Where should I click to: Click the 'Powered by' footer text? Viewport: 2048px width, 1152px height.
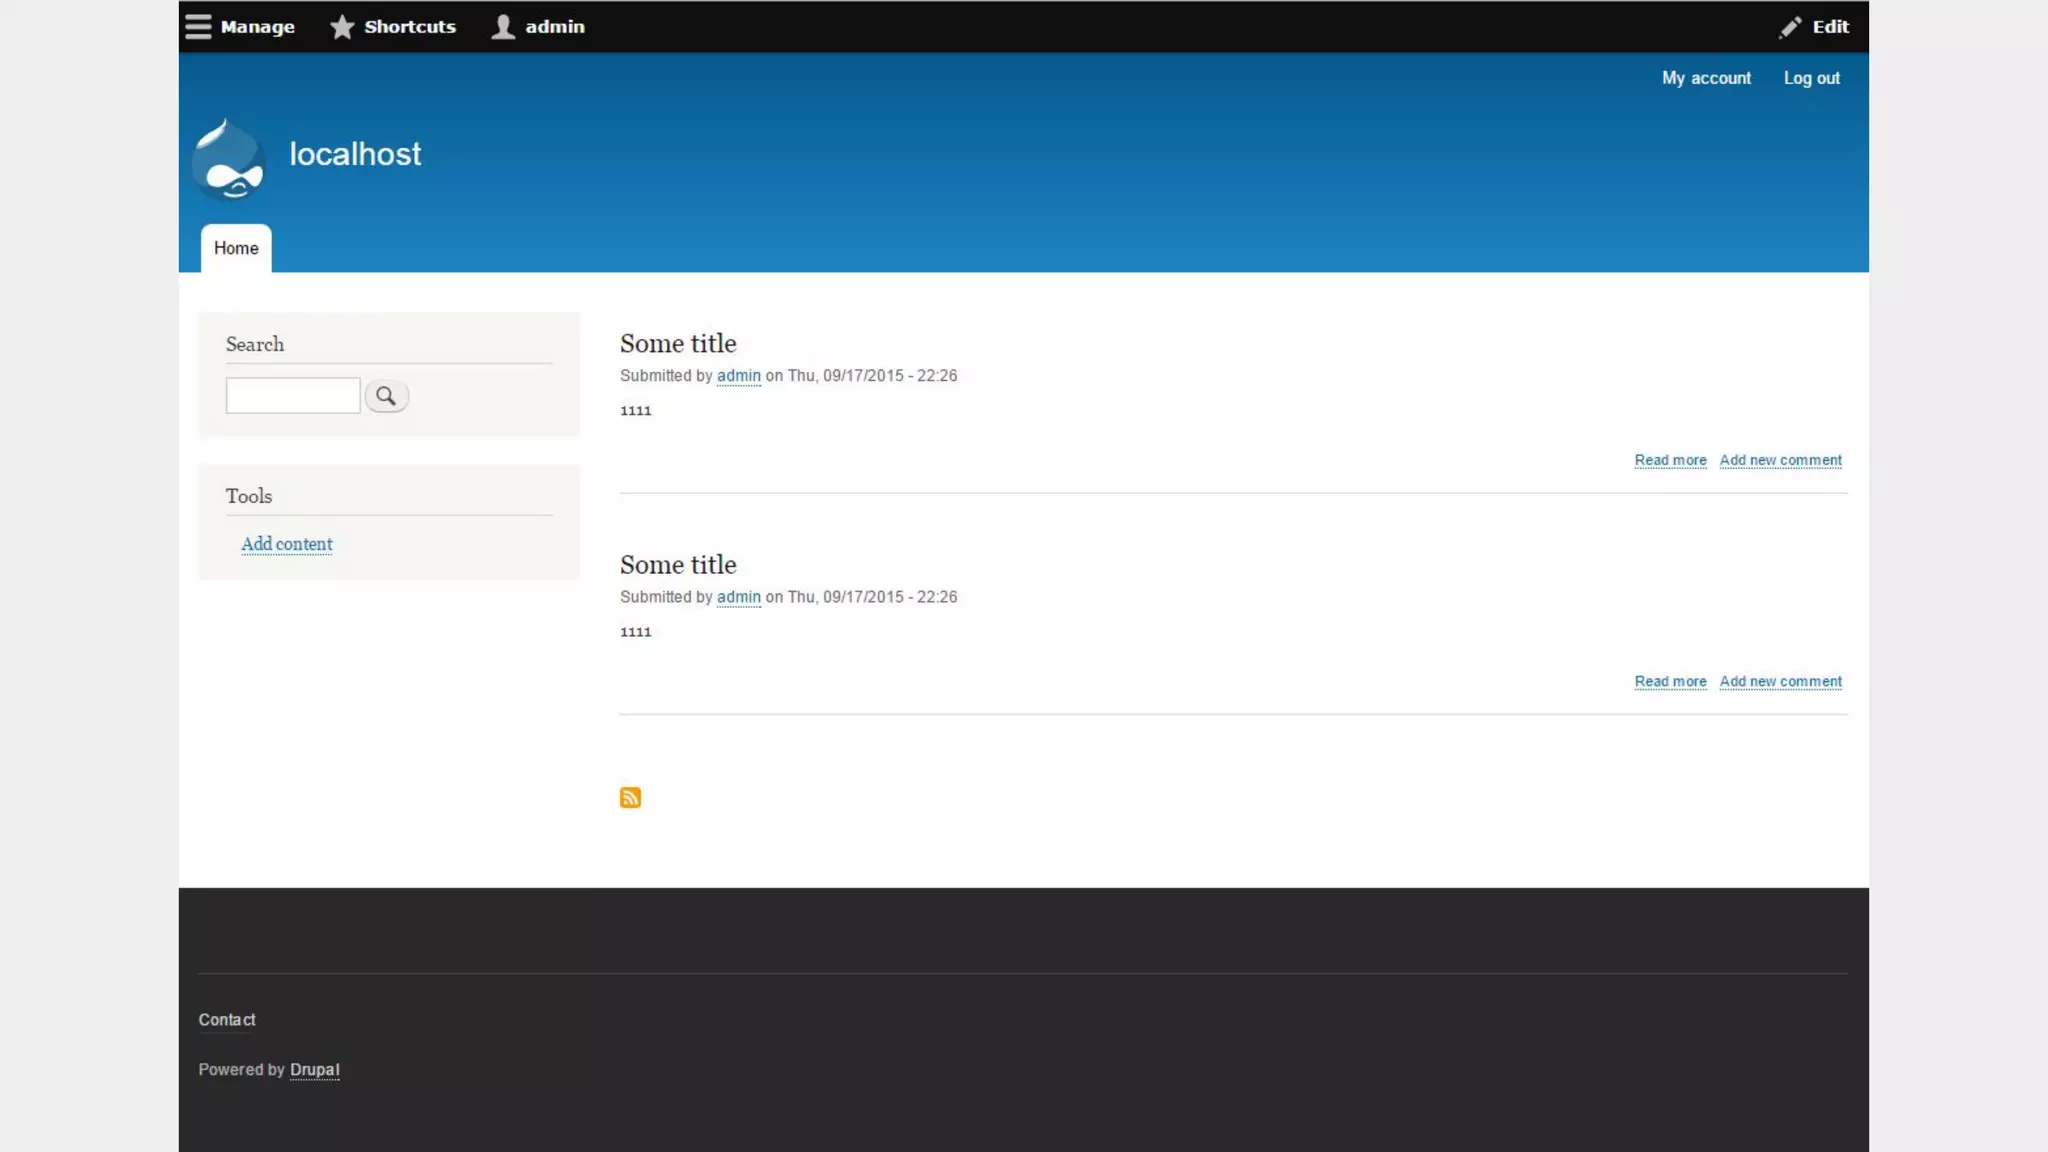[x=242, y=1070]
